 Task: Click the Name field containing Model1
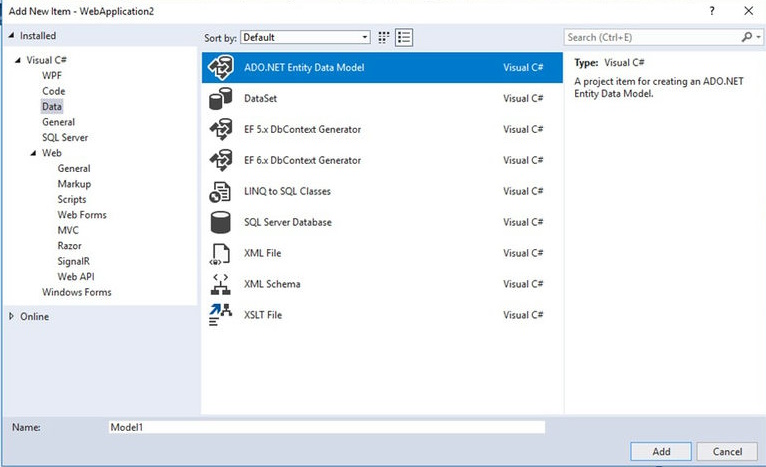click(x=327, y=427)
